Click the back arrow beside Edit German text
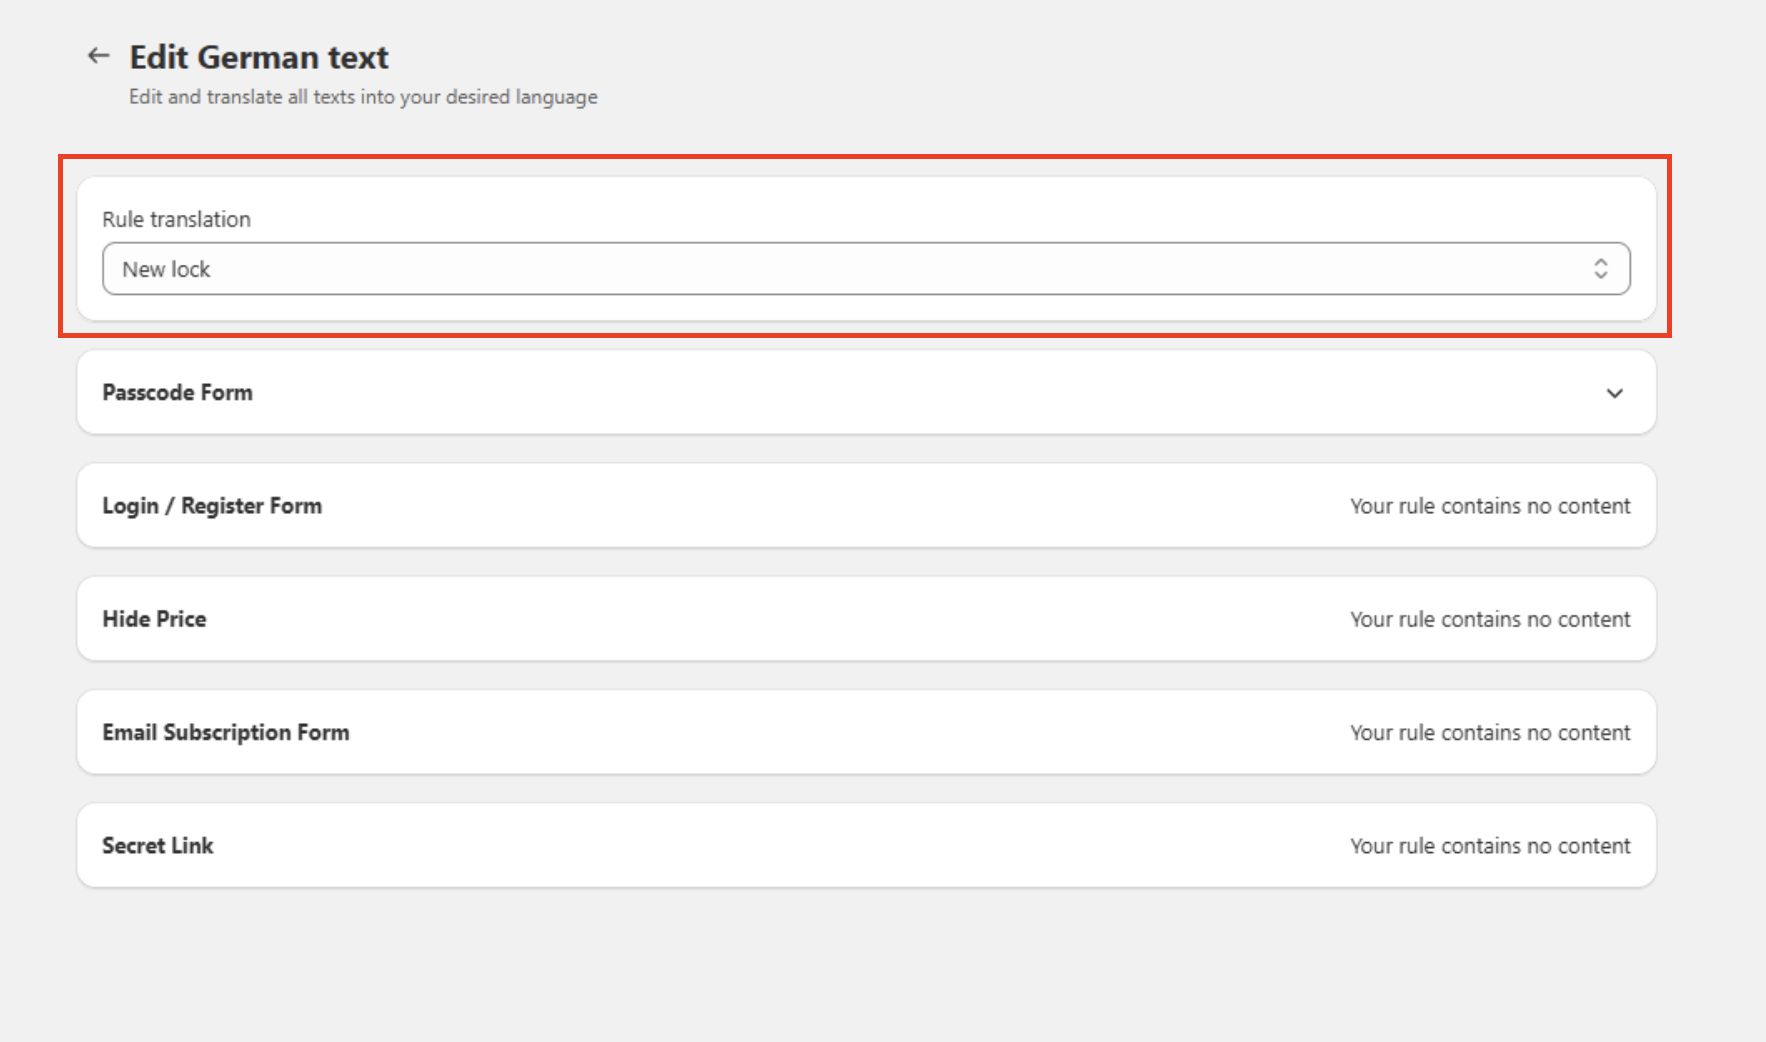 [x=98, y=56]
